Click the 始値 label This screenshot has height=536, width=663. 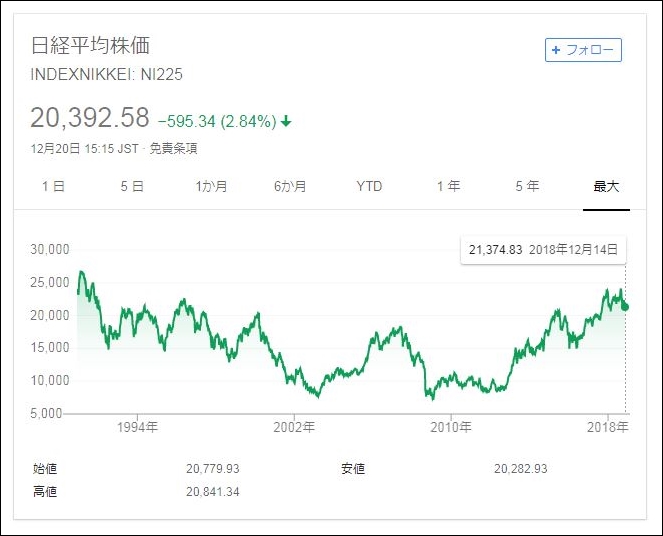[45, 468]
